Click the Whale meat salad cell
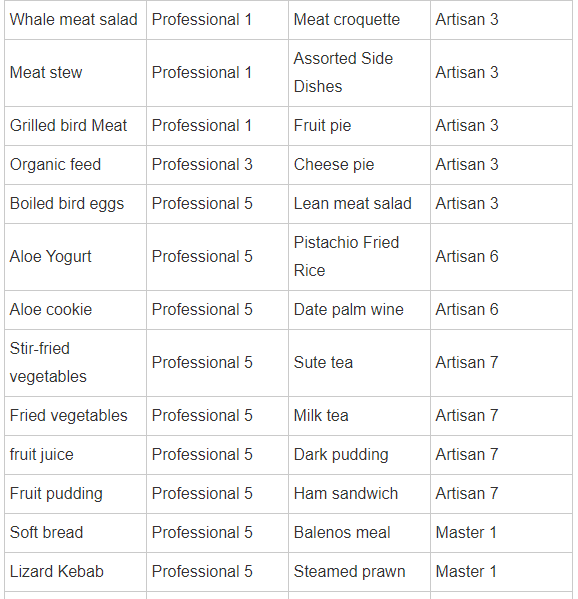The image size is (578, 599). (x=75, y=19)
